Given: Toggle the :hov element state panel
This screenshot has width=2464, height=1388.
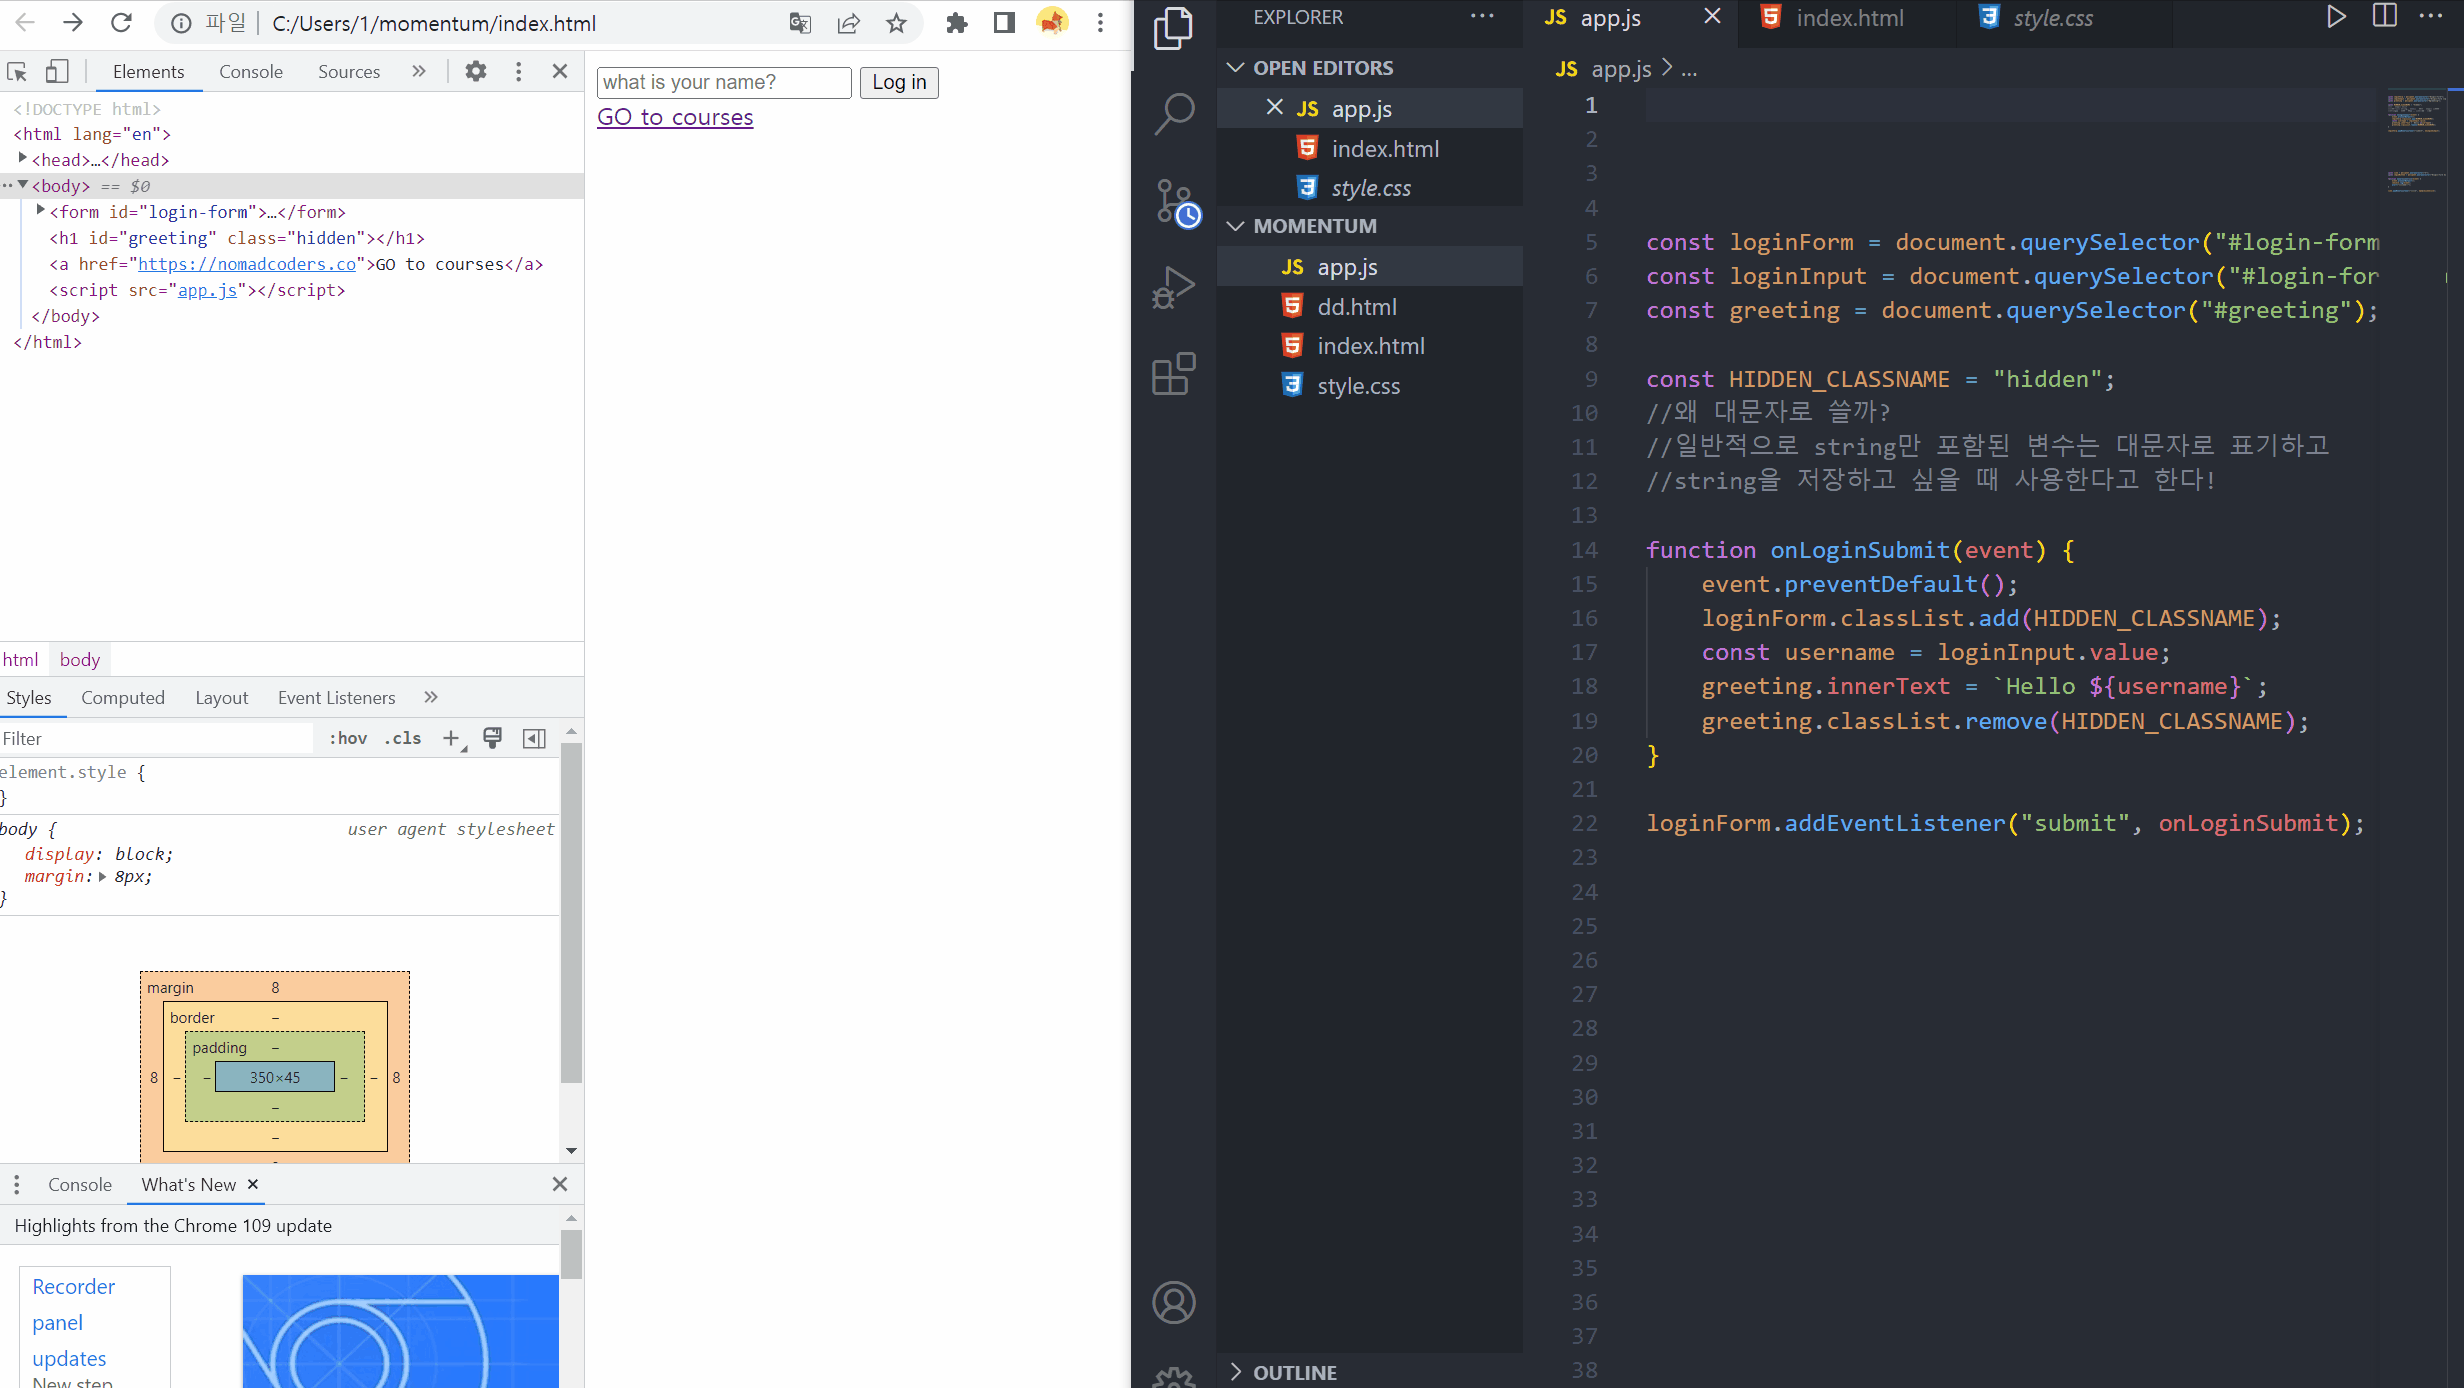Looking at the screenshot, I should pos(347,738).
